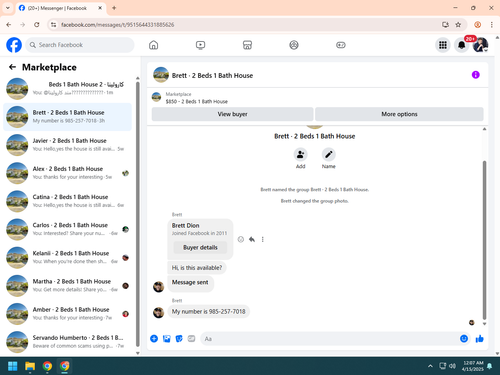Open Brett - 2 Beds 1 Bath House chat
The height and width of the screenshot is (375, 500).
pos(67,117)
